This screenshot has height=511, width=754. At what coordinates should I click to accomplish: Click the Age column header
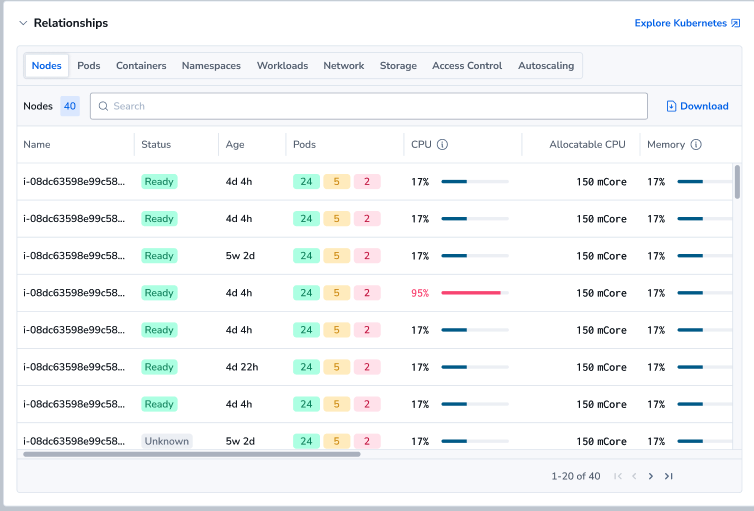tap(235, 145)
